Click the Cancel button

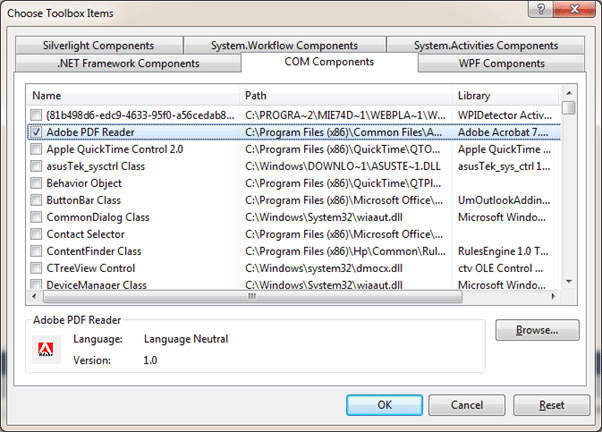point(467,405)
